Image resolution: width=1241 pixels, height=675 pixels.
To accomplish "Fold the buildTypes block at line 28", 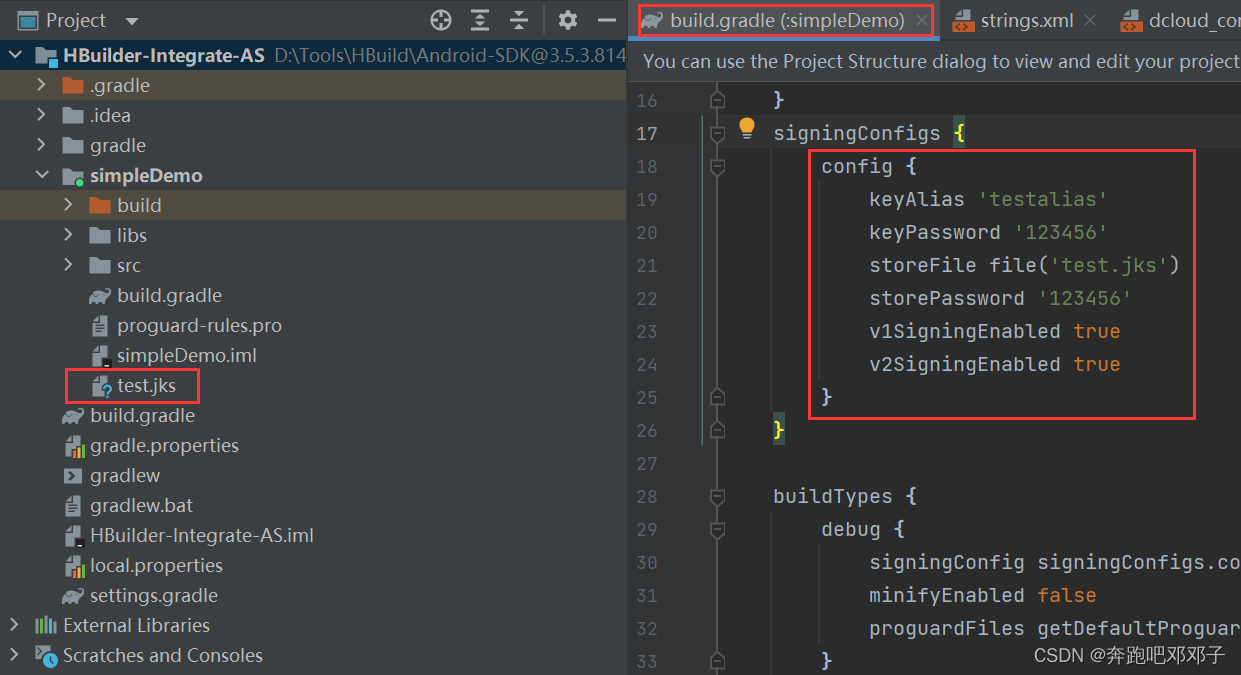I will click(717, 496).
